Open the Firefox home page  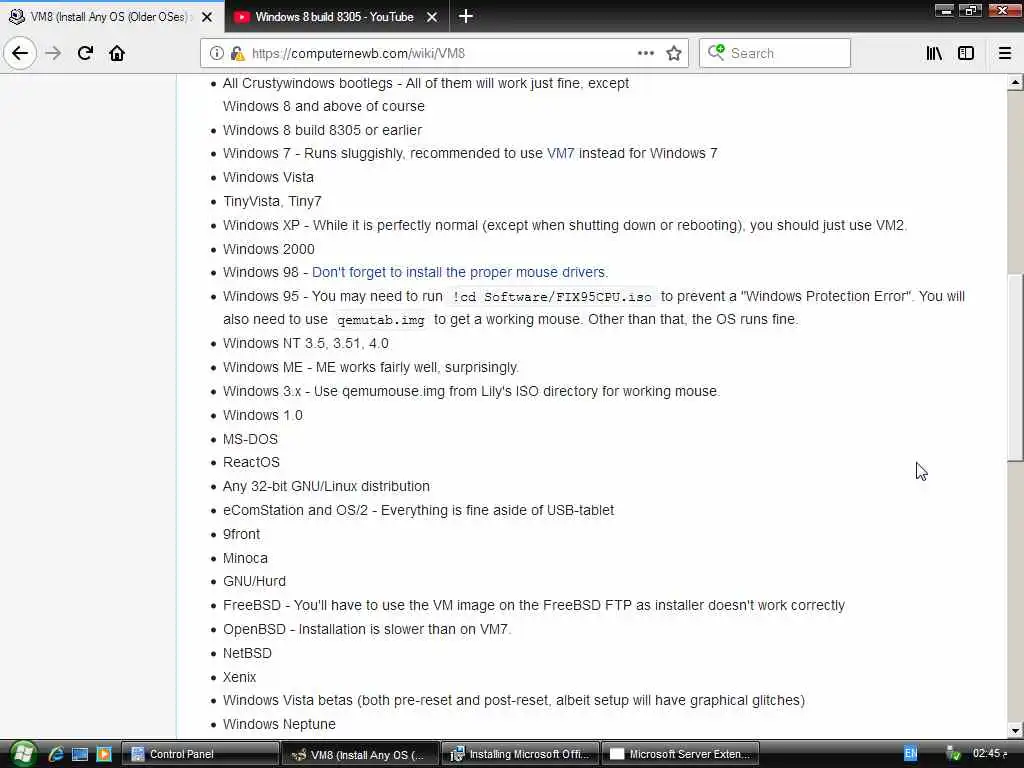tap(117, 53)
